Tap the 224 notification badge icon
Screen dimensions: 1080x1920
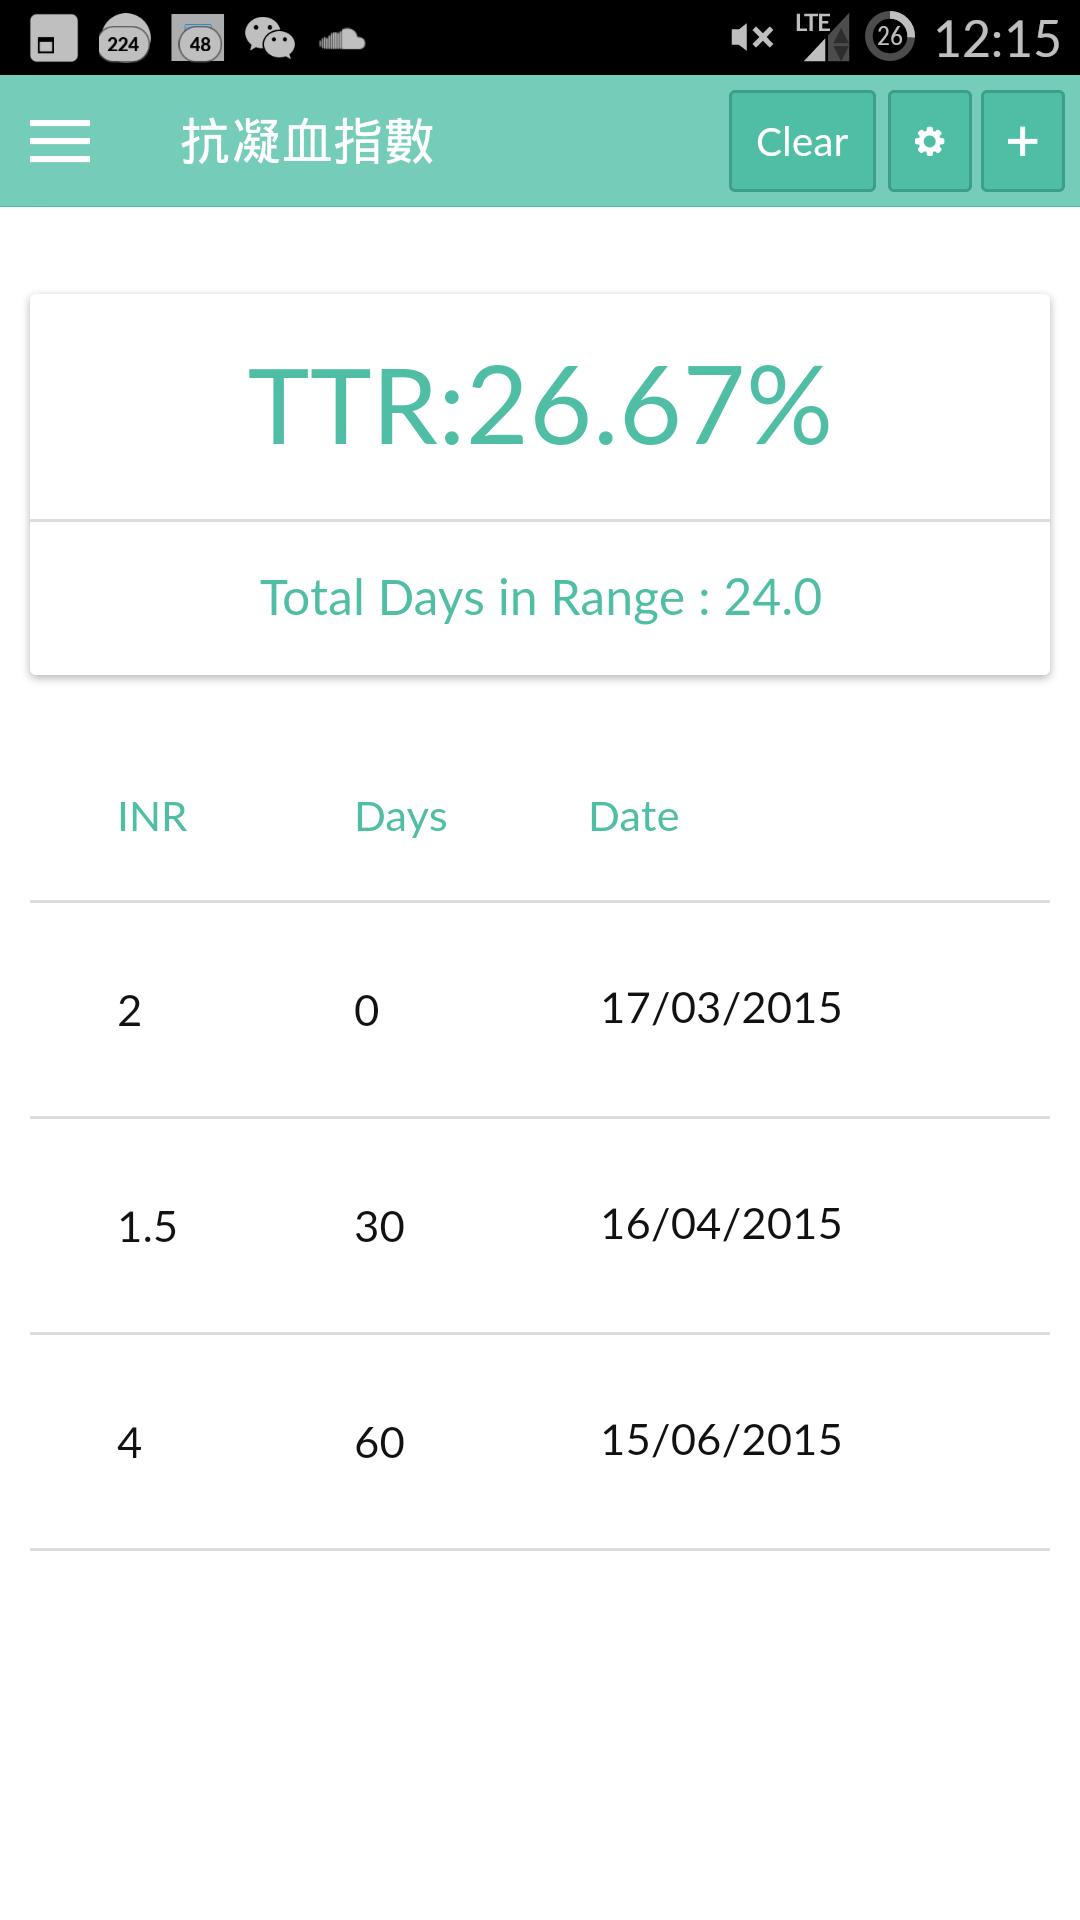click(x=124, y=40)
